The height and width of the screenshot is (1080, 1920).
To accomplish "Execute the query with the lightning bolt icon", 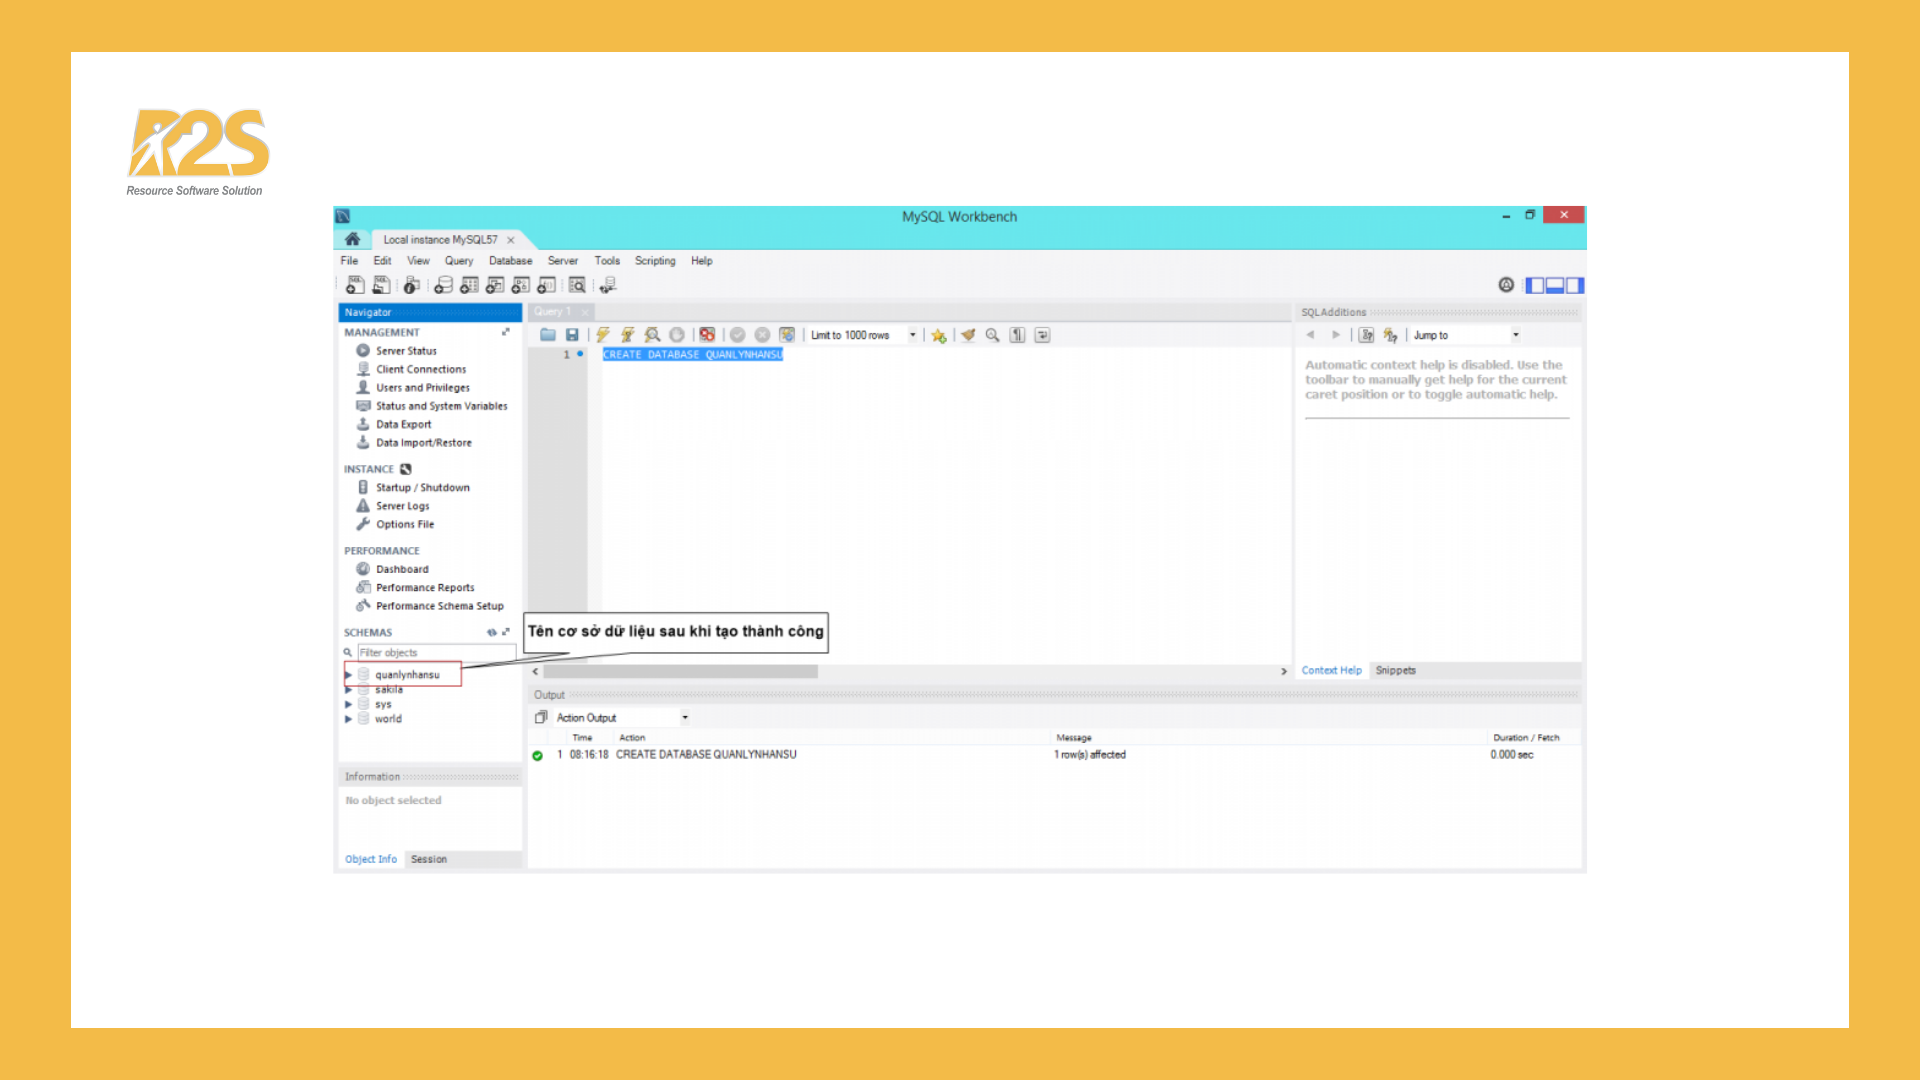I will (601, 334).
